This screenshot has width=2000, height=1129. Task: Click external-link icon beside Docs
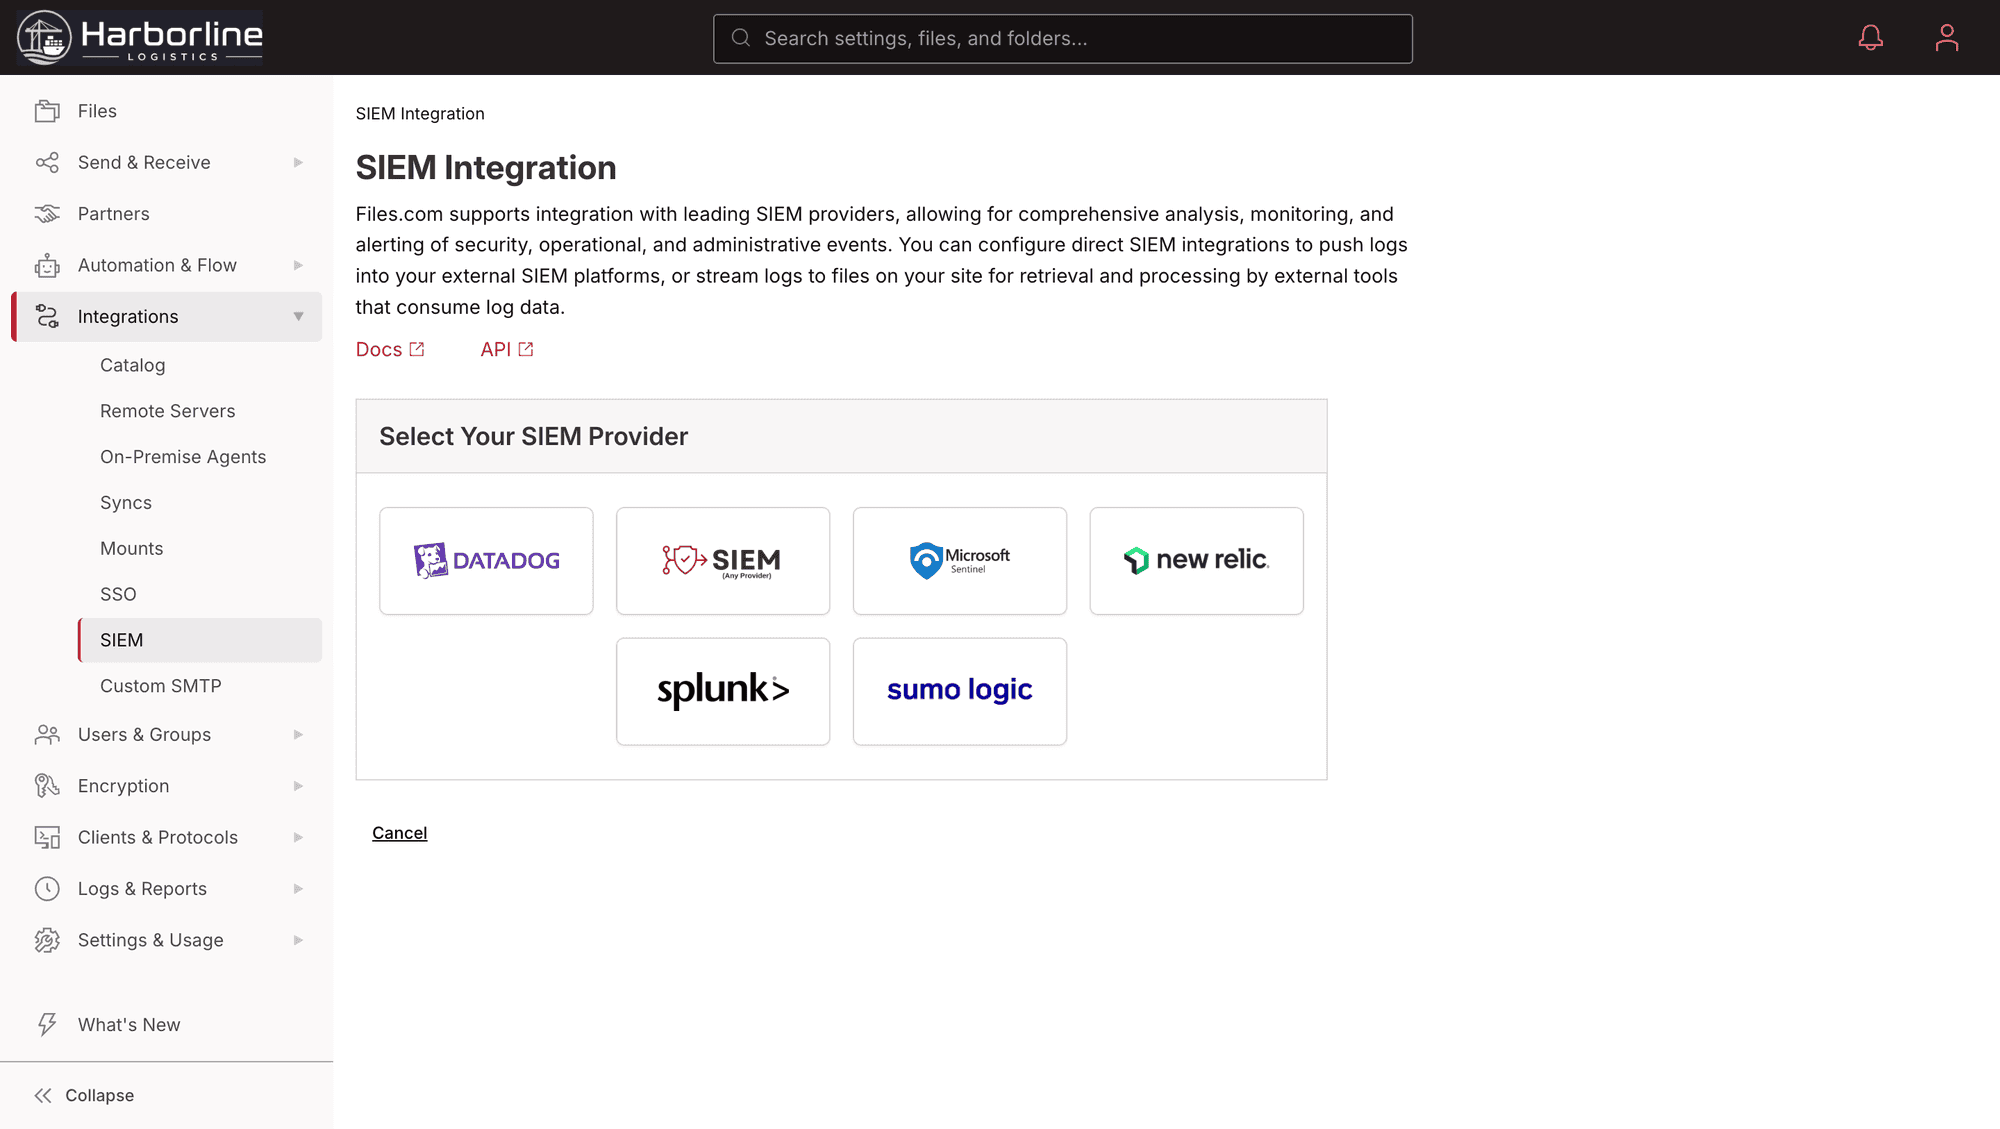pyautogui.click(x=417, y=349)
